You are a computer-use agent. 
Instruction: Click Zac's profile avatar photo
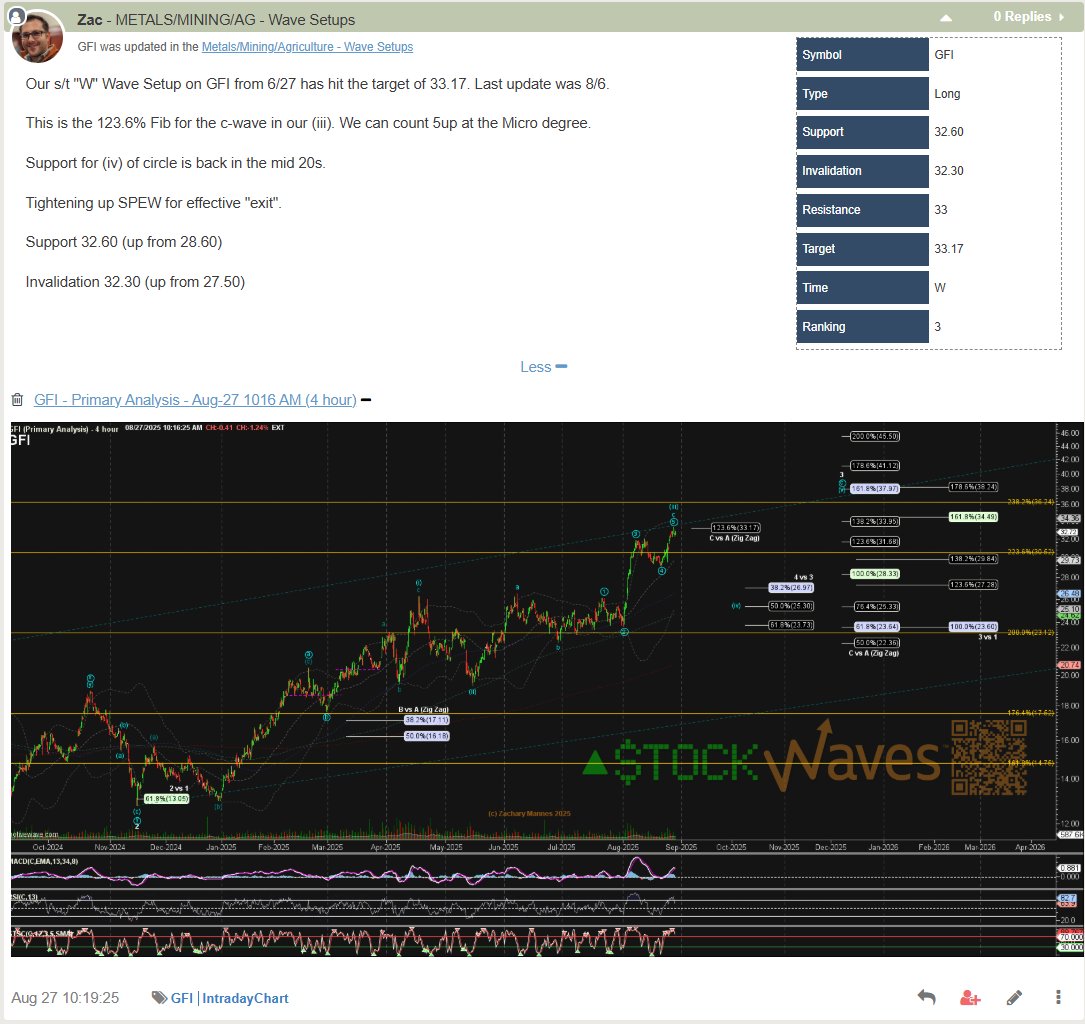tap(38, 37)
